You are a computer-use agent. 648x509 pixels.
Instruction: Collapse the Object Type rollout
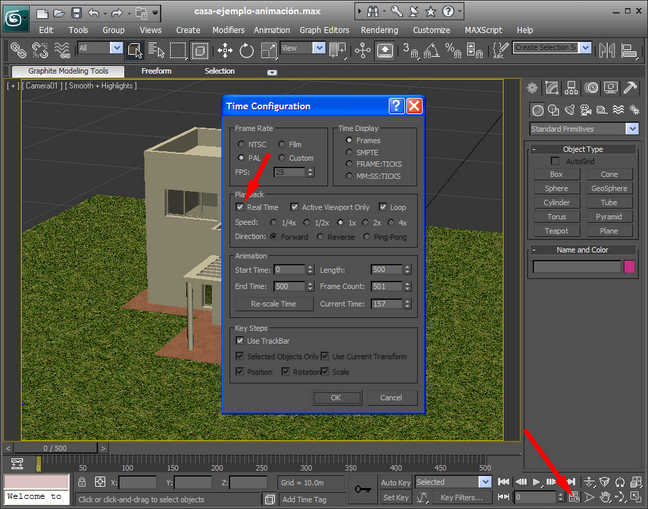583,149
